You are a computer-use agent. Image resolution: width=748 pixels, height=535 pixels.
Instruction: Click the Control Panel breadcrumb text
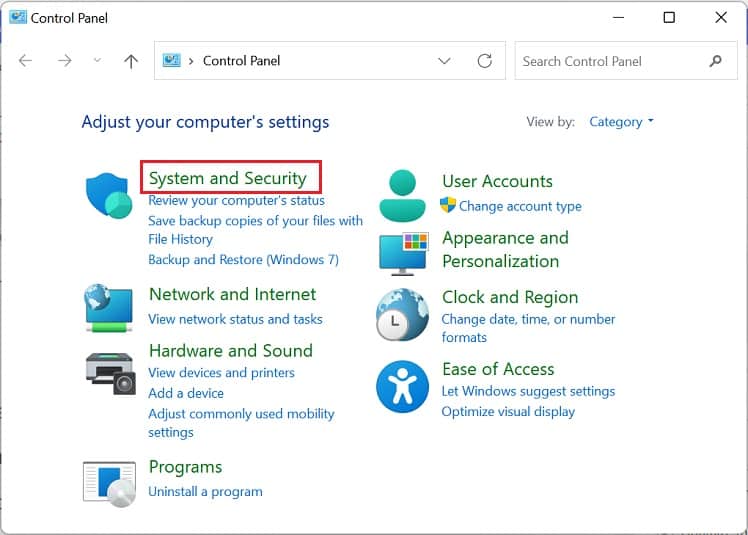coord(241,61)
